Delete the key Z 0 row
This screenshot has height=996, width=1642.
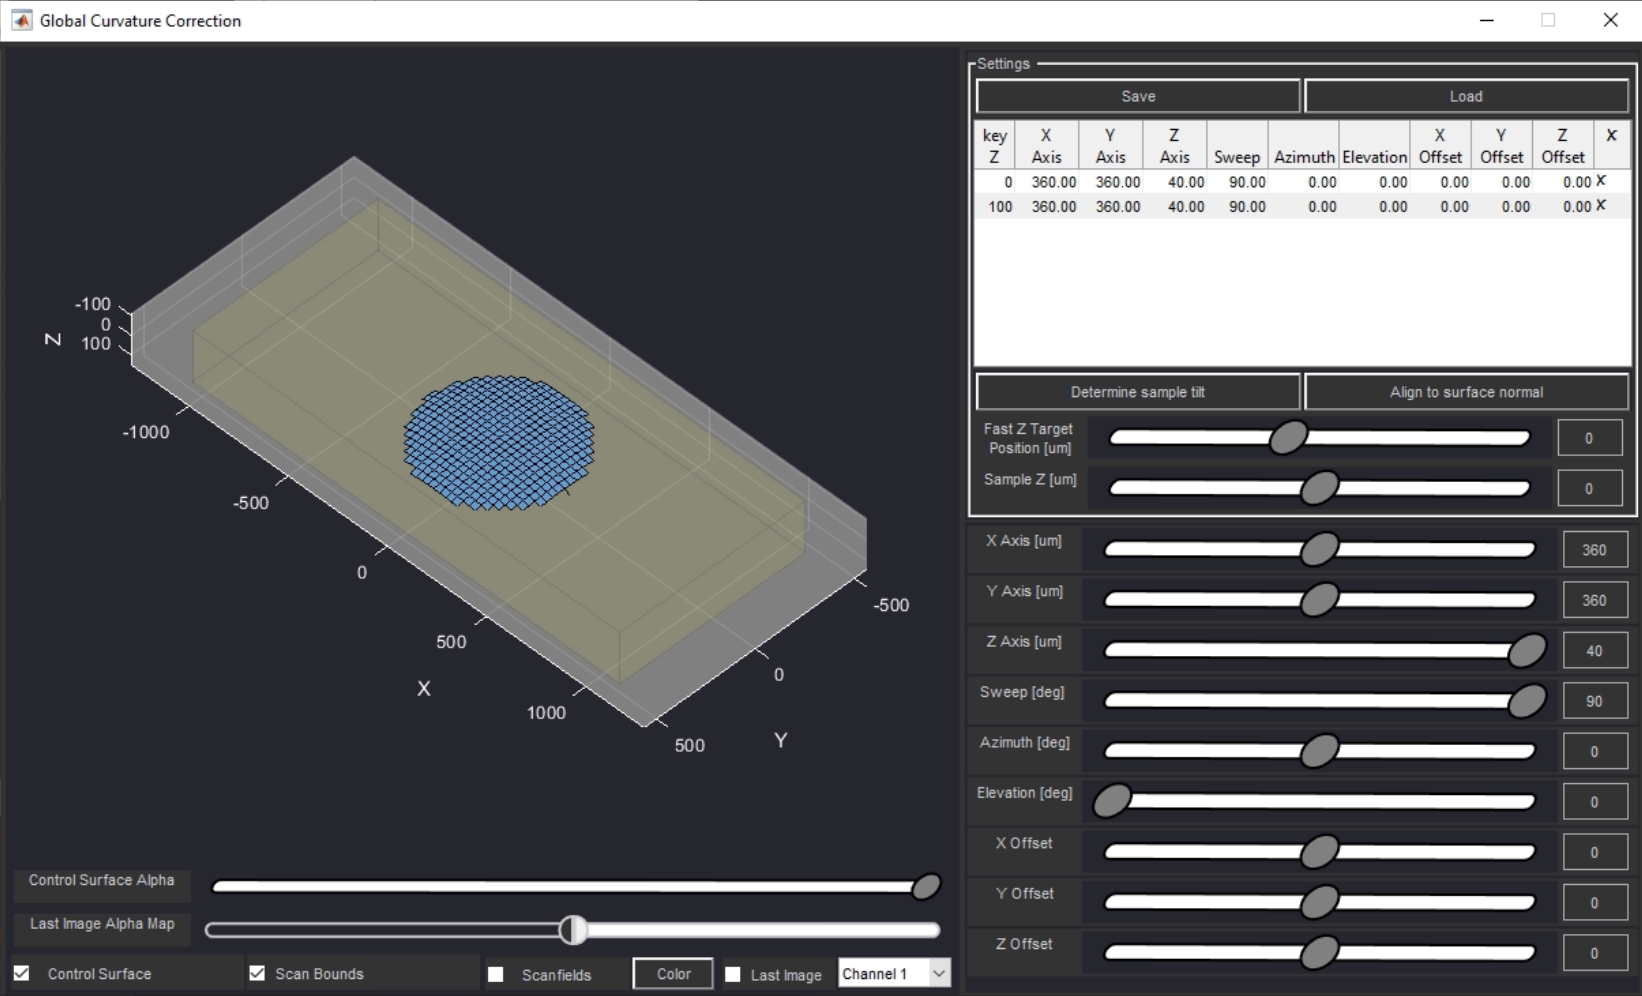1601,181
